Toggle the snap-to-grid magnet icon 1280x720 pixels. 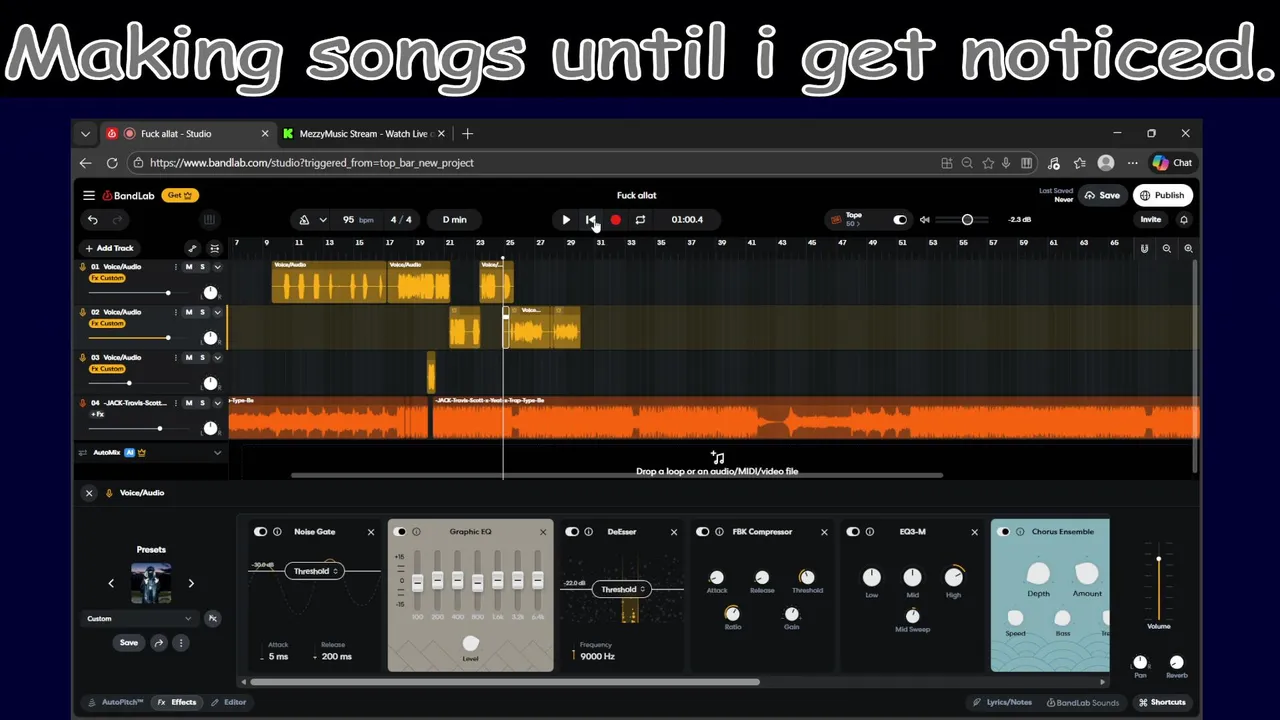click(1144, 248)
